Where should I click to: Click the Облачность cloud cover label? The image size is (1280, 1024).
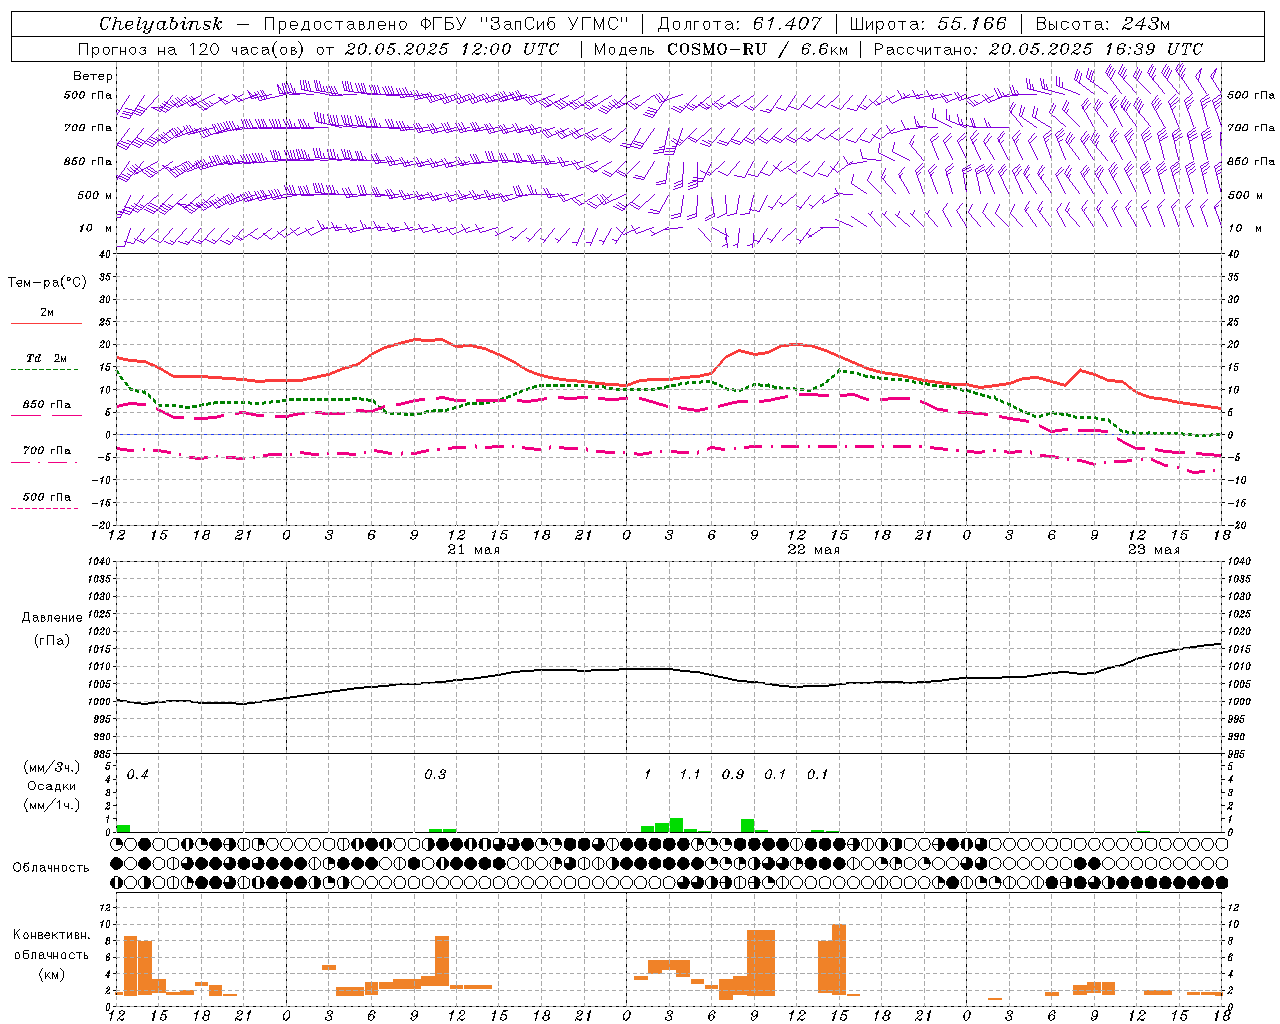pos(51,867)
